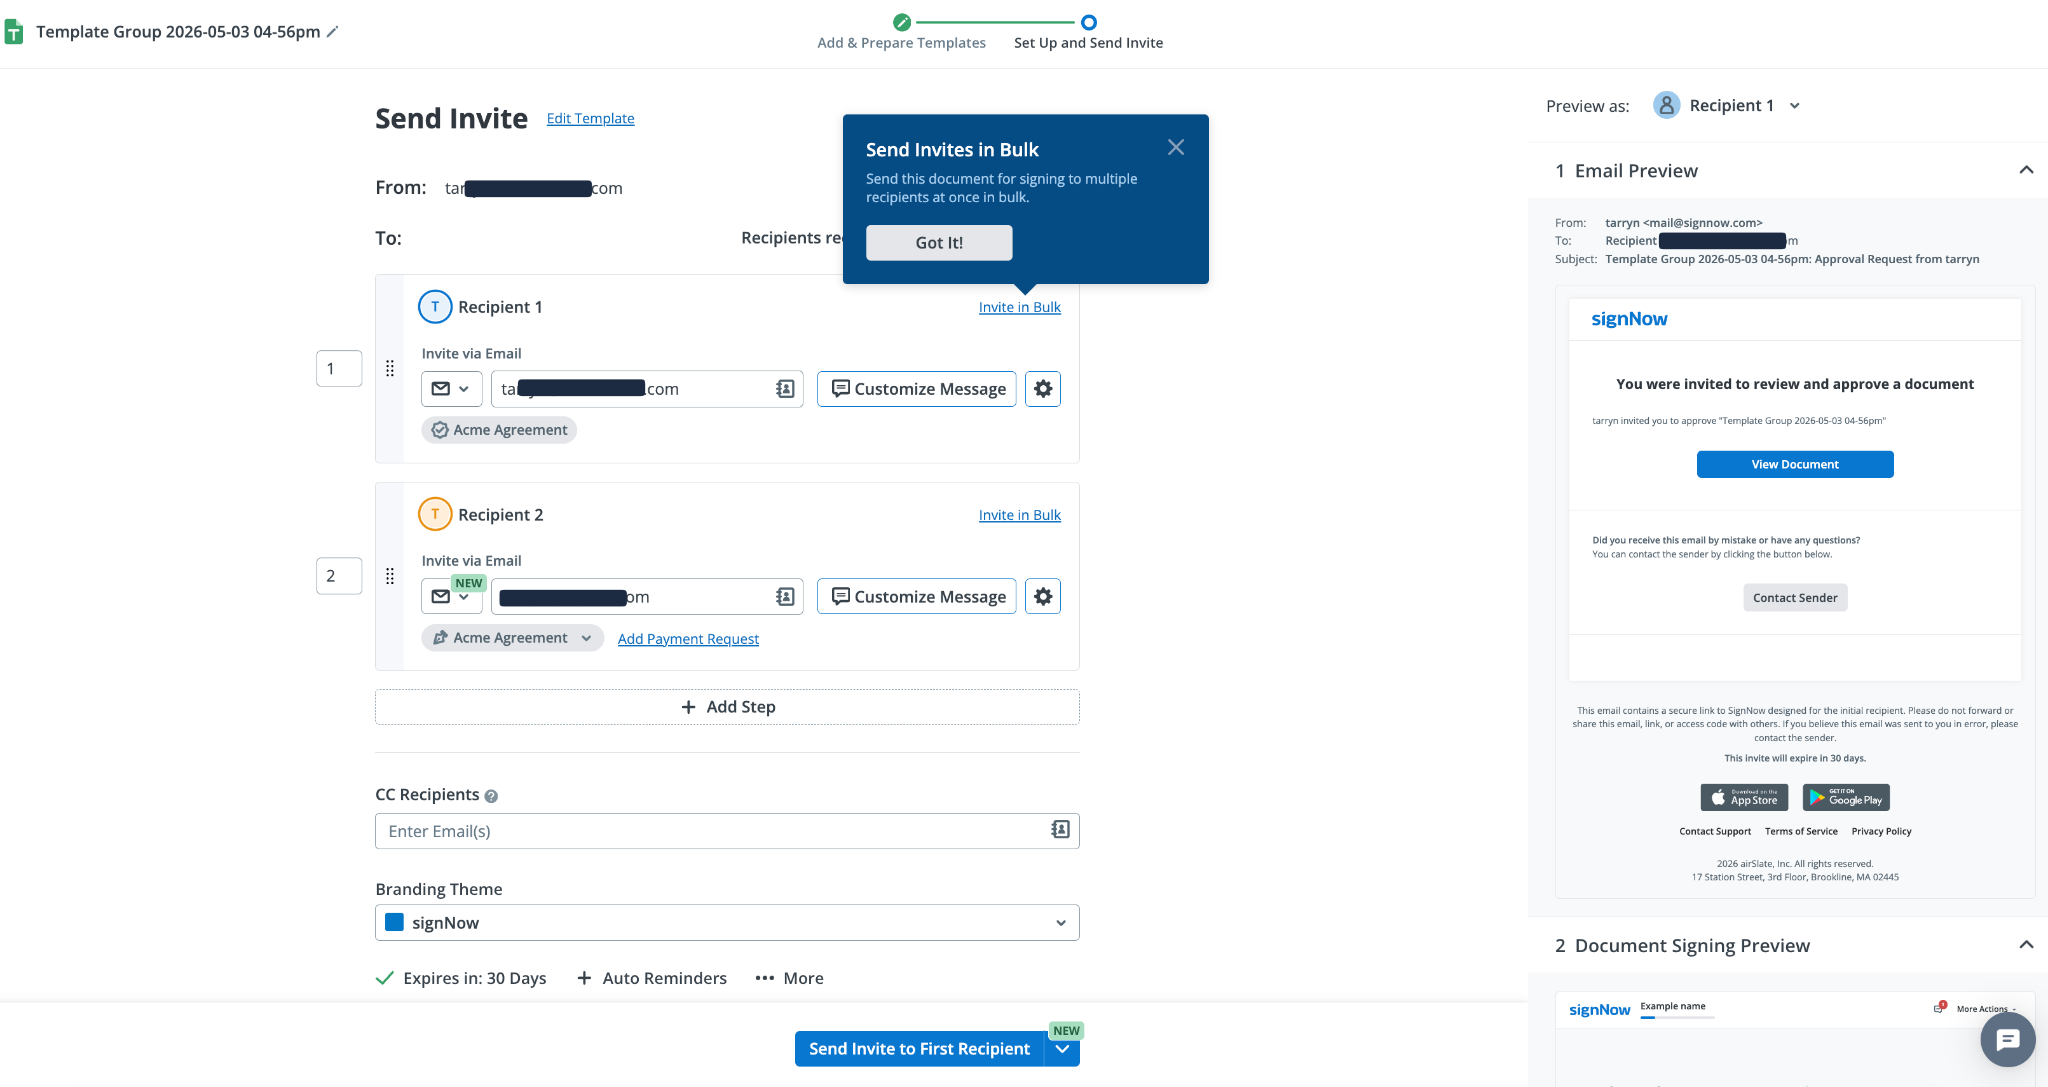The height and width of the screenshot is (1087, 2048).
Task: Click notification icon in signing preview
Action: tap(1939, 1007)
